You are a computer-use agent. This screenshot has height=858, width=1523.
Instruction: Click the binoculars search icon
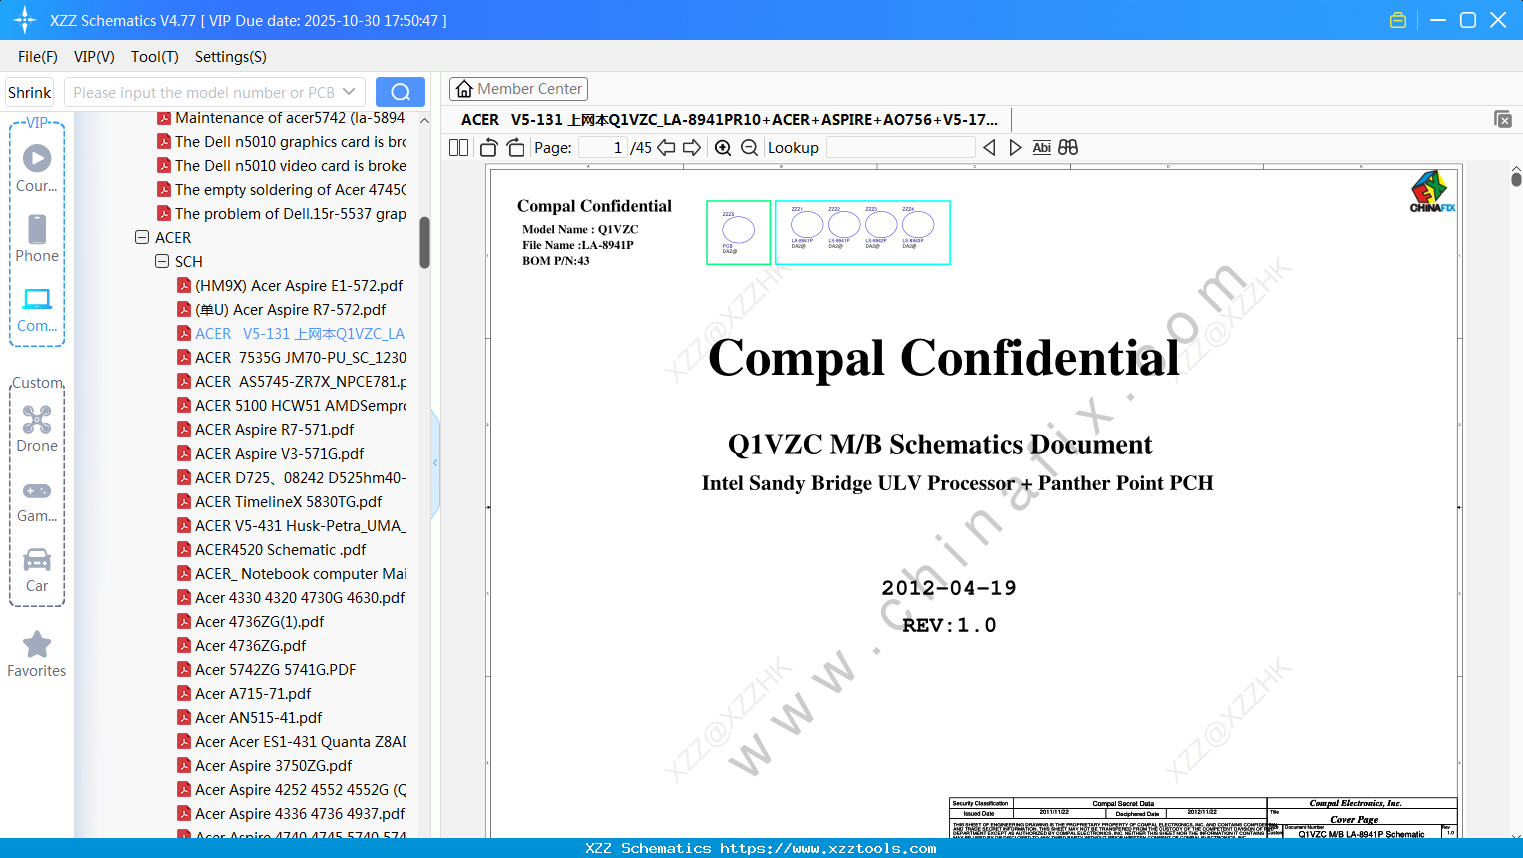point(1068,148)
